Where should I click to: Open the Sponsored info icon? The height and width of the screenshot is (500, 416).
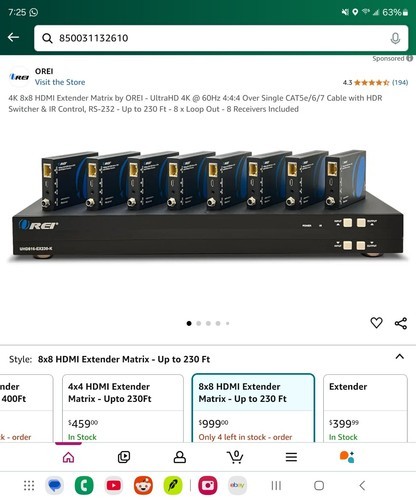(409, 58)
